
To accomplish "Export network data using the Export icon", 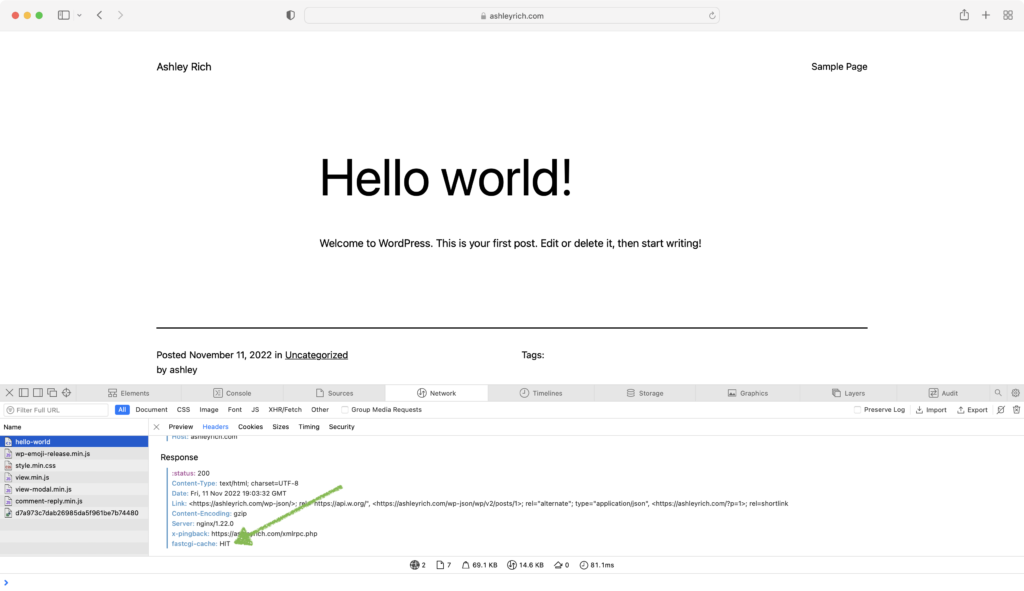I will click(972, 410).
